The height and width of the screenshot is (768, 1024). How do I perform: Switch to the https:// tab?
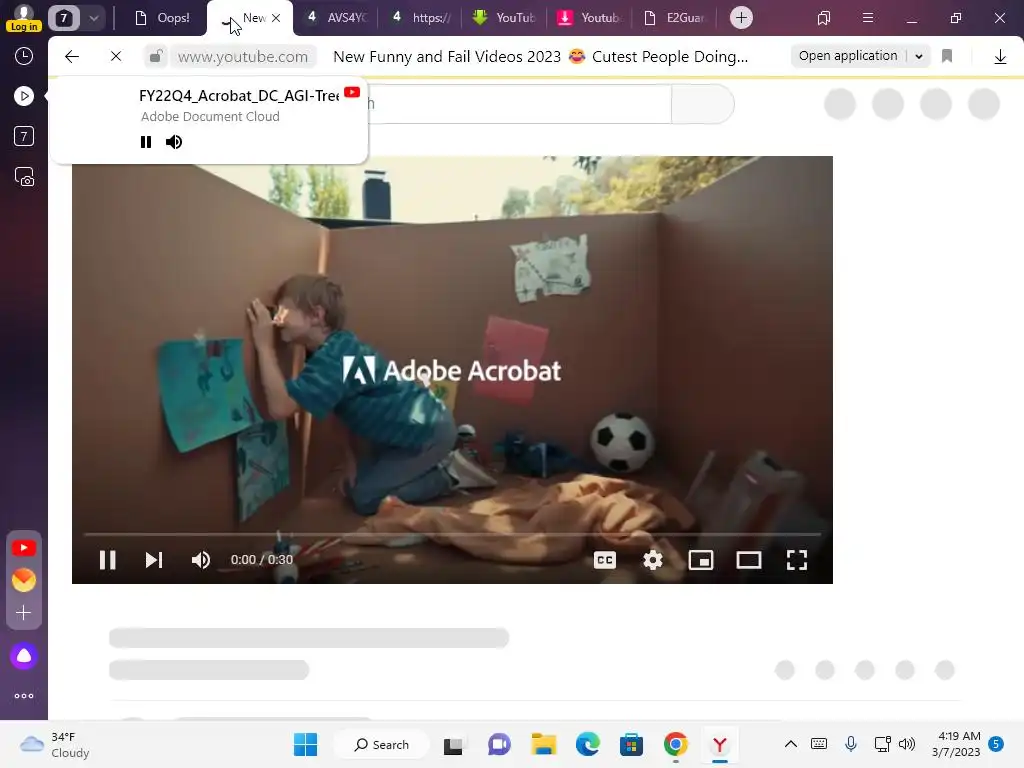[x=421, y=18]
